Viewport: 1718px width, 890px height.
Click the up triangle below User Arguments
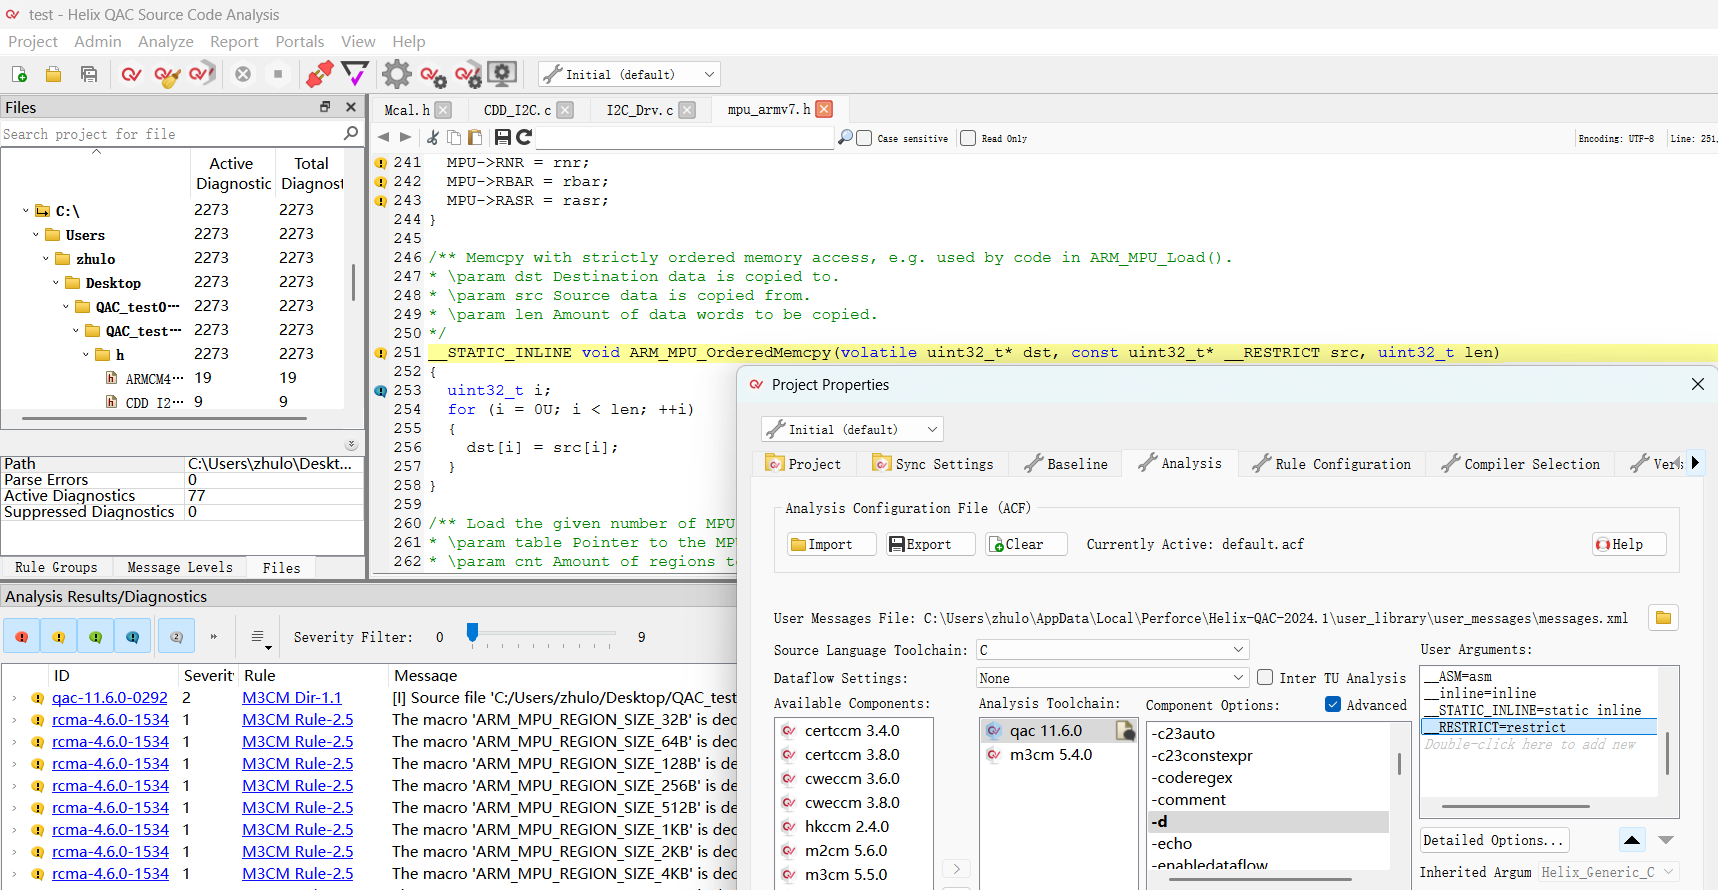pos(1632,840)
